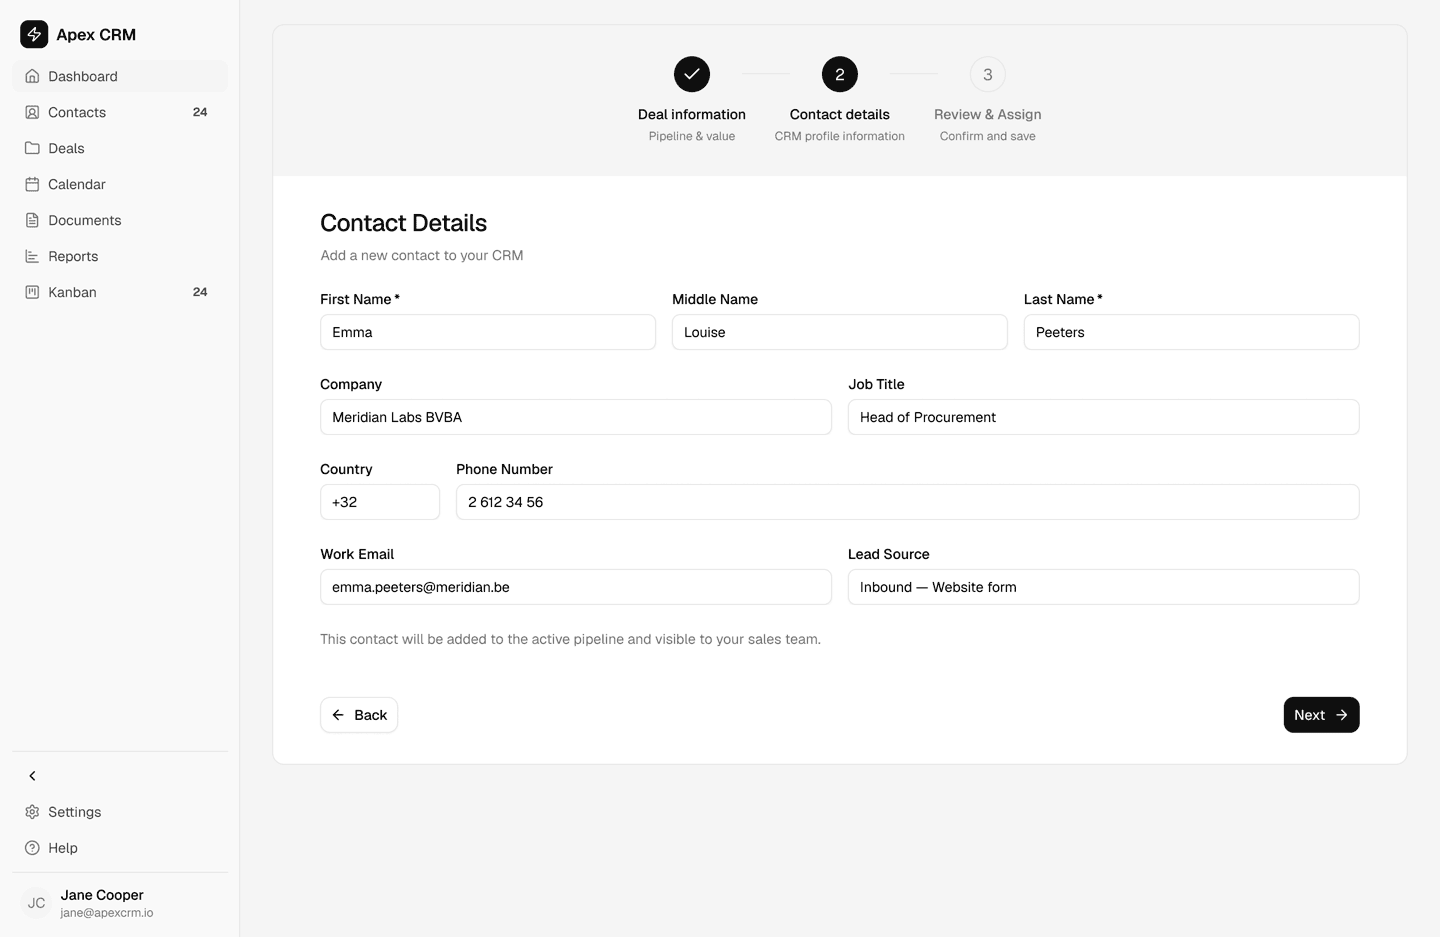The height and width of the screenshot is (937, 1440).
Task: Click the Kanban board icon
Action: tap(32, 292)
